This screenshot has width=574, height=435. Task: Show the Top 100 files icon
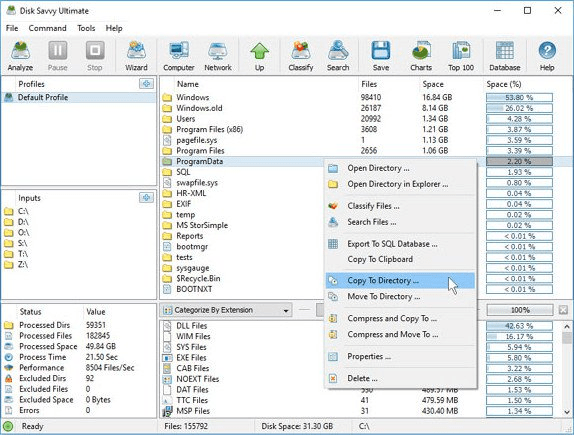click(461, 56)
